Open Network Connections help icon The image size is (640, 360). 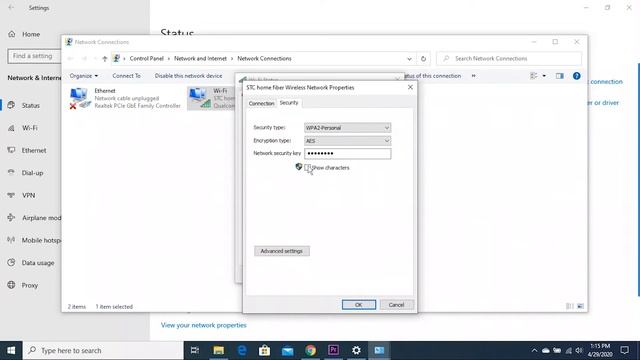pos(576,76)
